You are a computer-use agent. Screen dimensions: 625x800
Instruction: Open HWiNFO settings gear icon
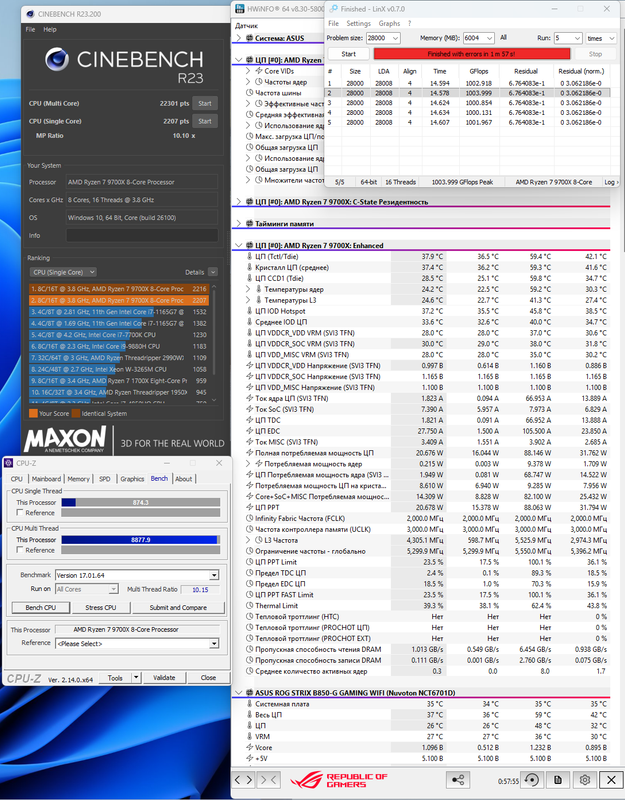pos(585,780)
